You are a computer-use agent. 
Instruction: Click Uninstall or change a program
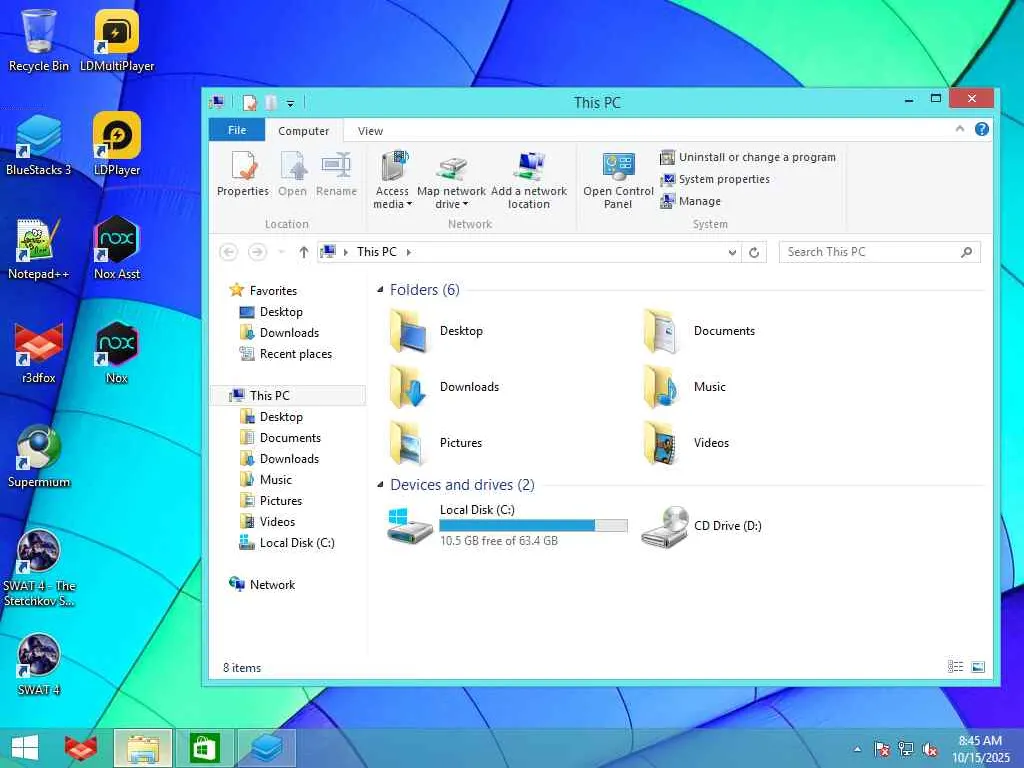click(x=748, y=157)
